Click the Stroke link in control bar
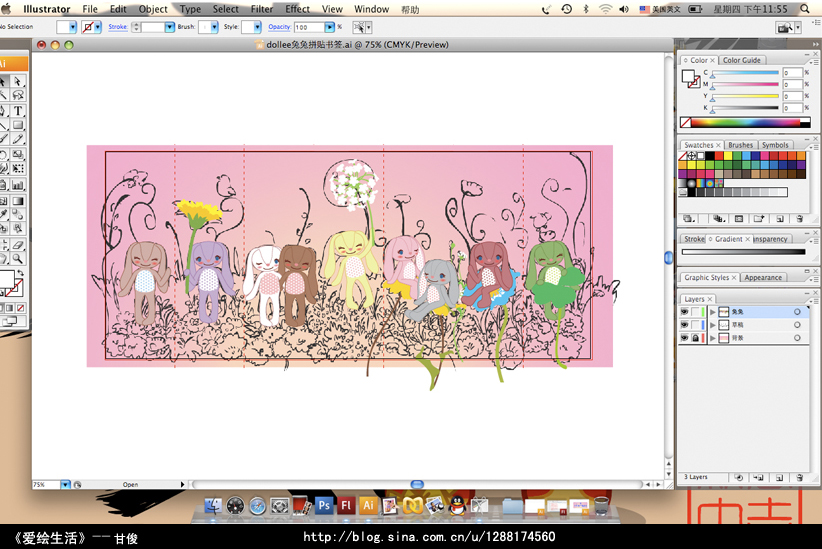822x549 pixels. click(118, 27)
